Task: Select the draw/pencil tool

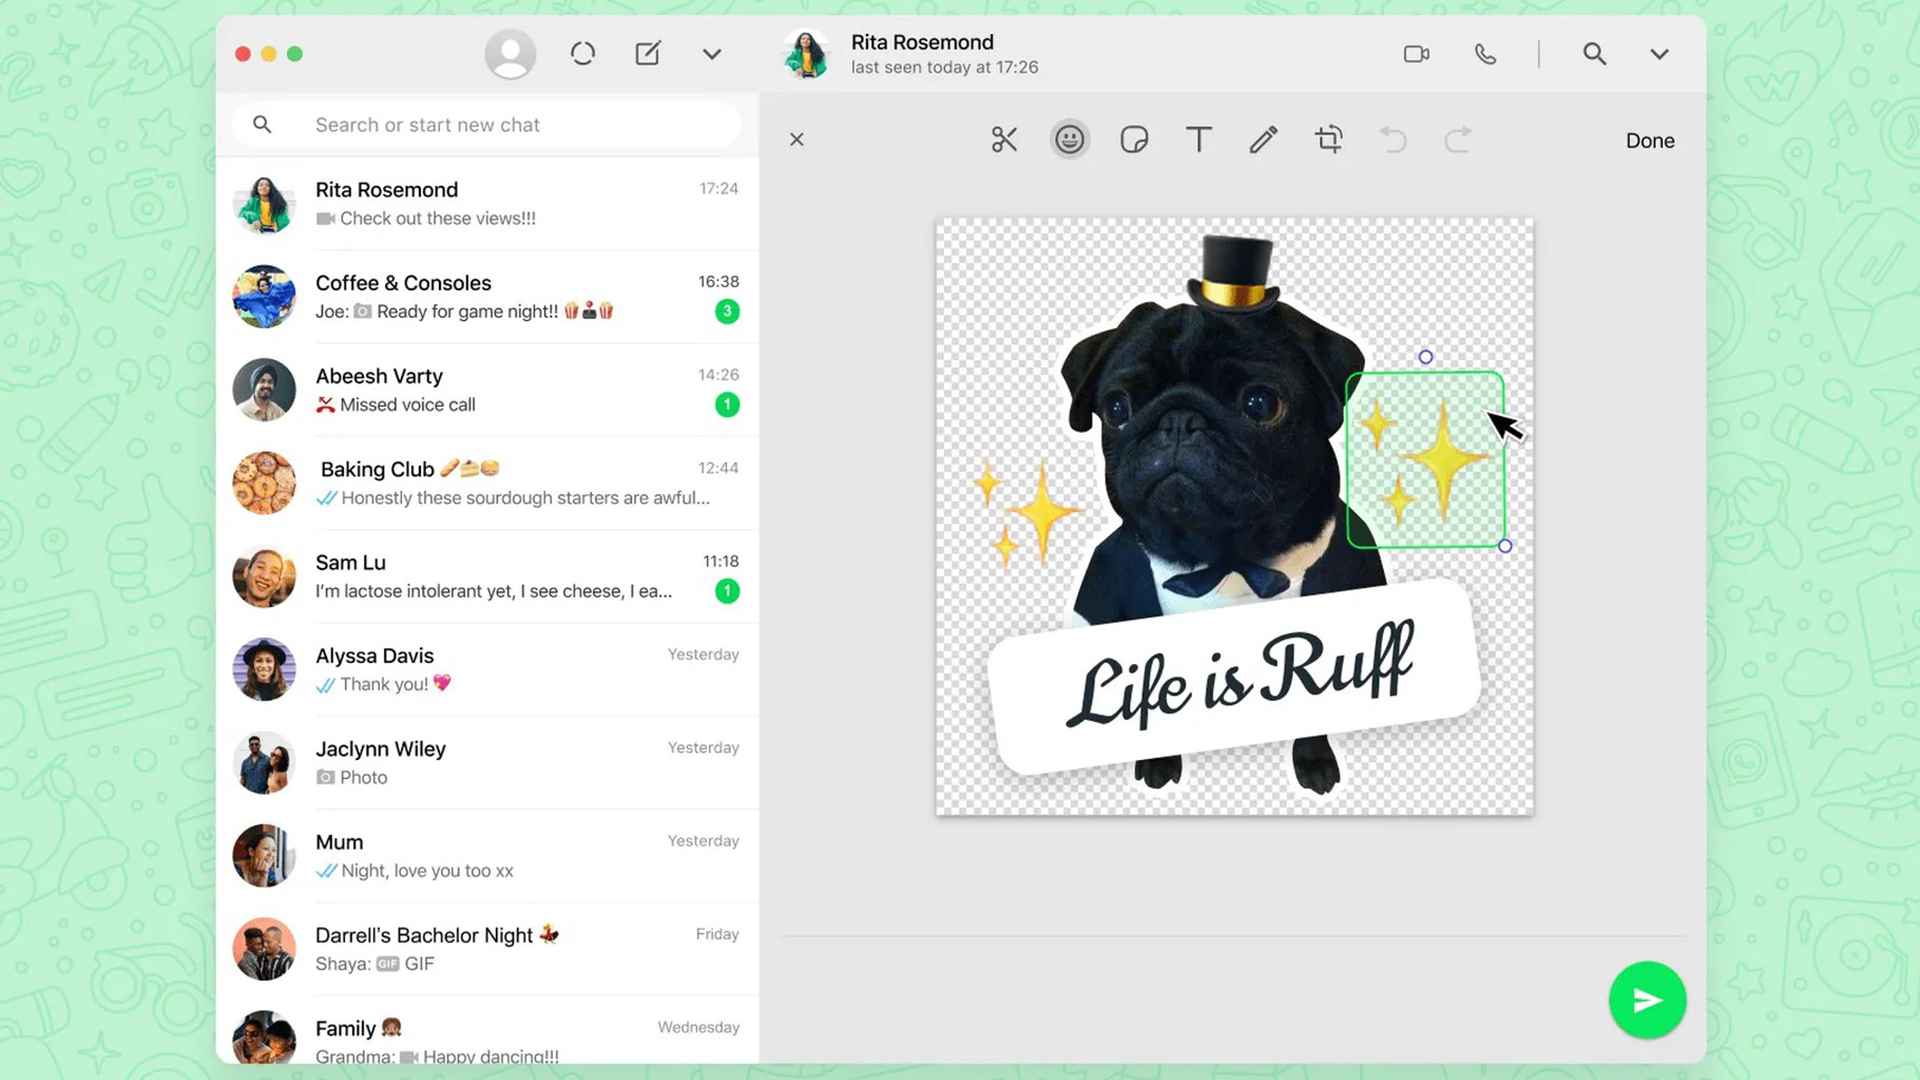Action: (x=1262, y=138)
